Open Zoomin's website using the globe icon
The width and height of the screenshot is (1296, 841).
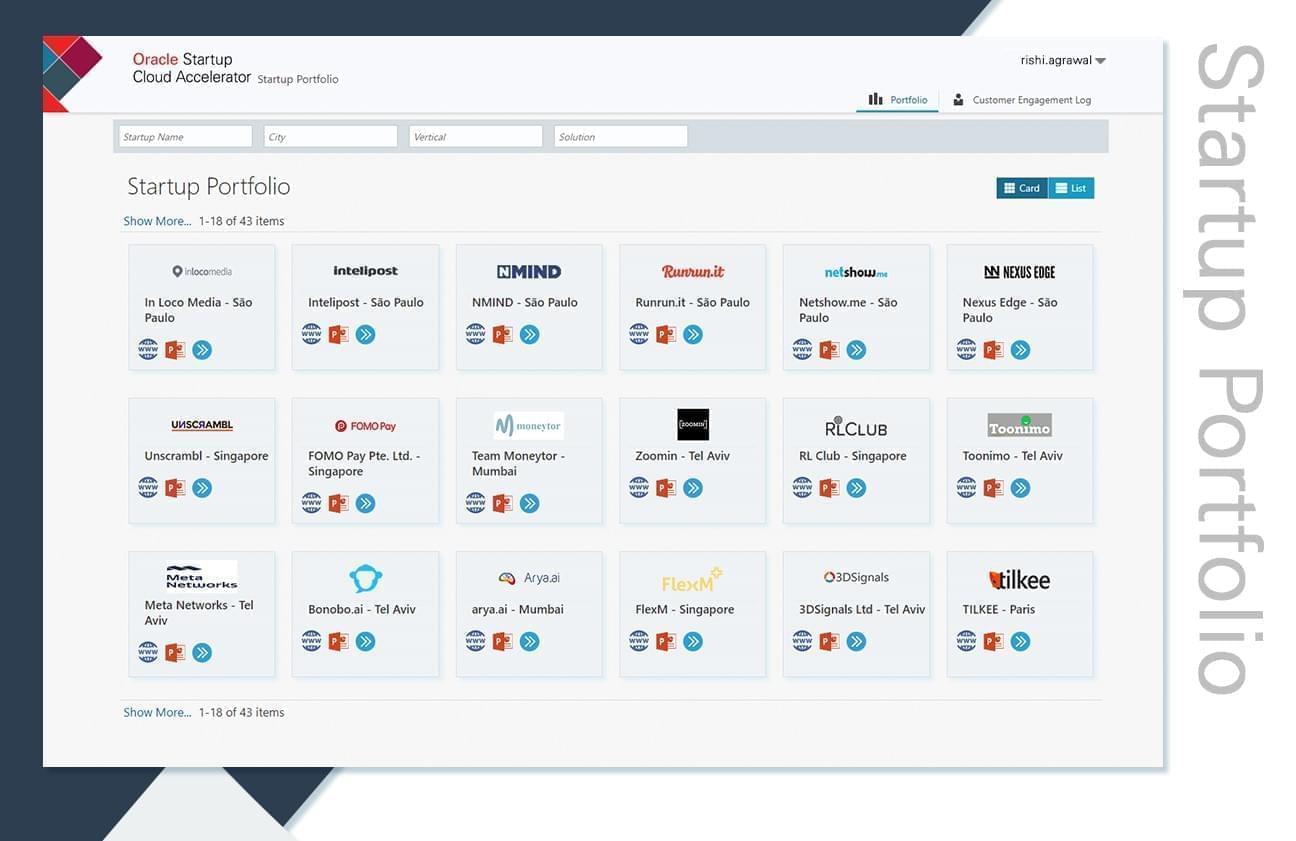[x=639, y=487]
